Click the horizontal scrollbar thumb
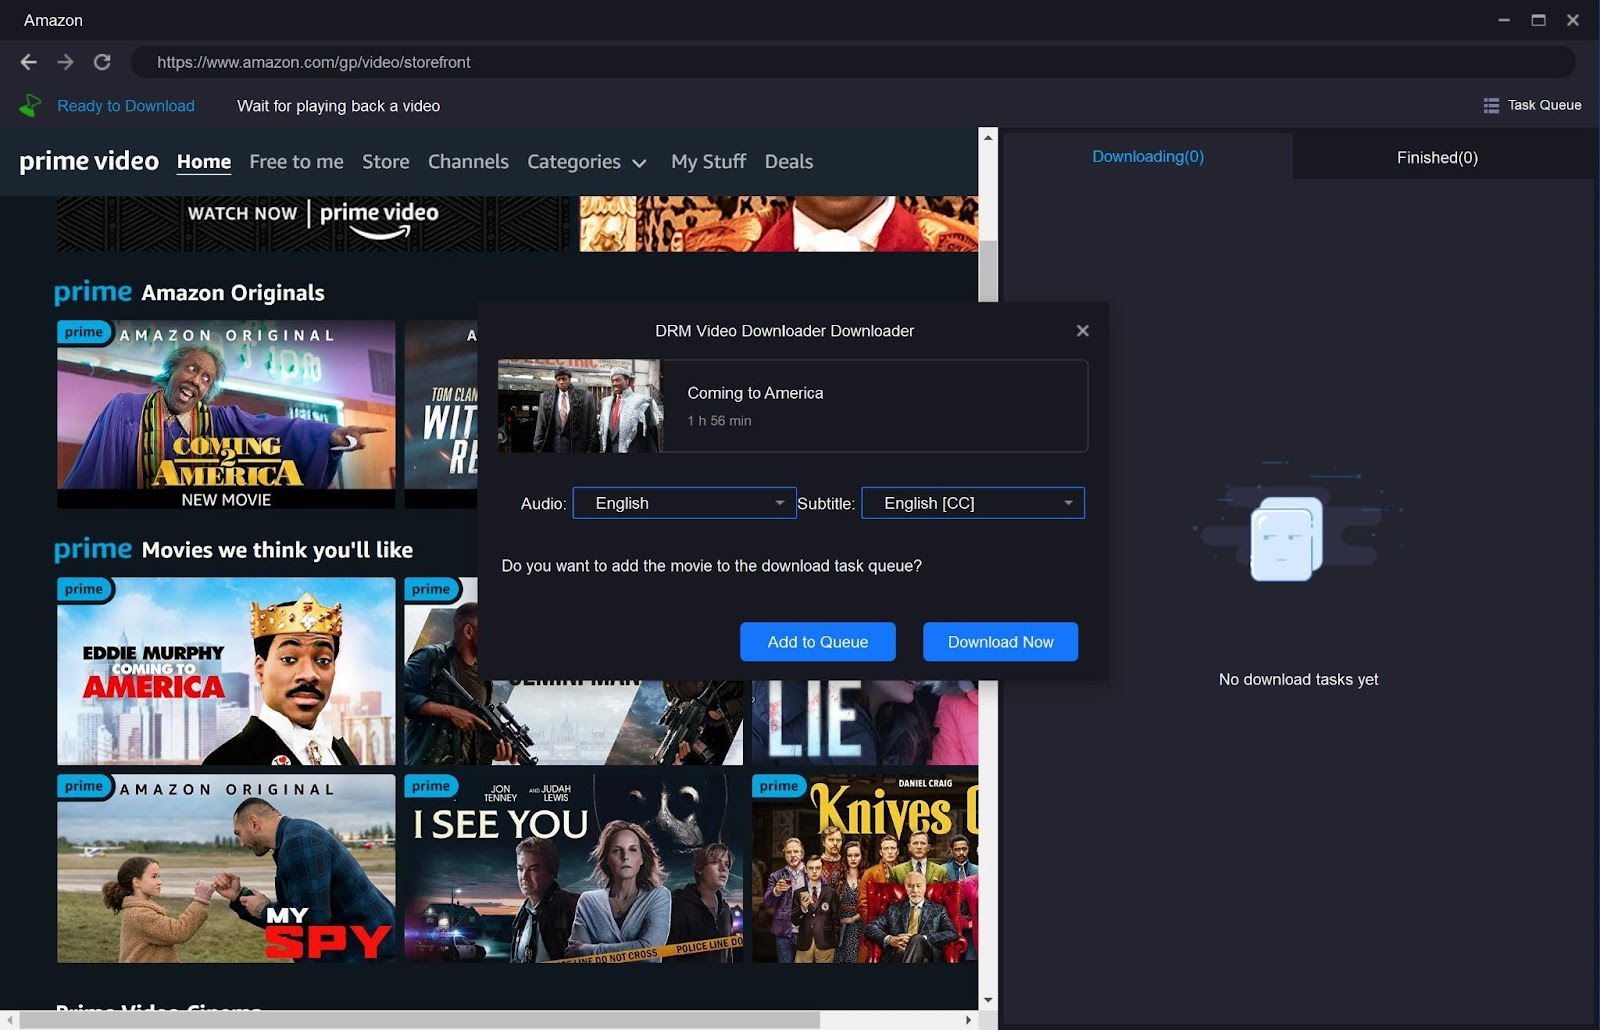This screenshot has width=1600, height=1030. [420, 1020]
